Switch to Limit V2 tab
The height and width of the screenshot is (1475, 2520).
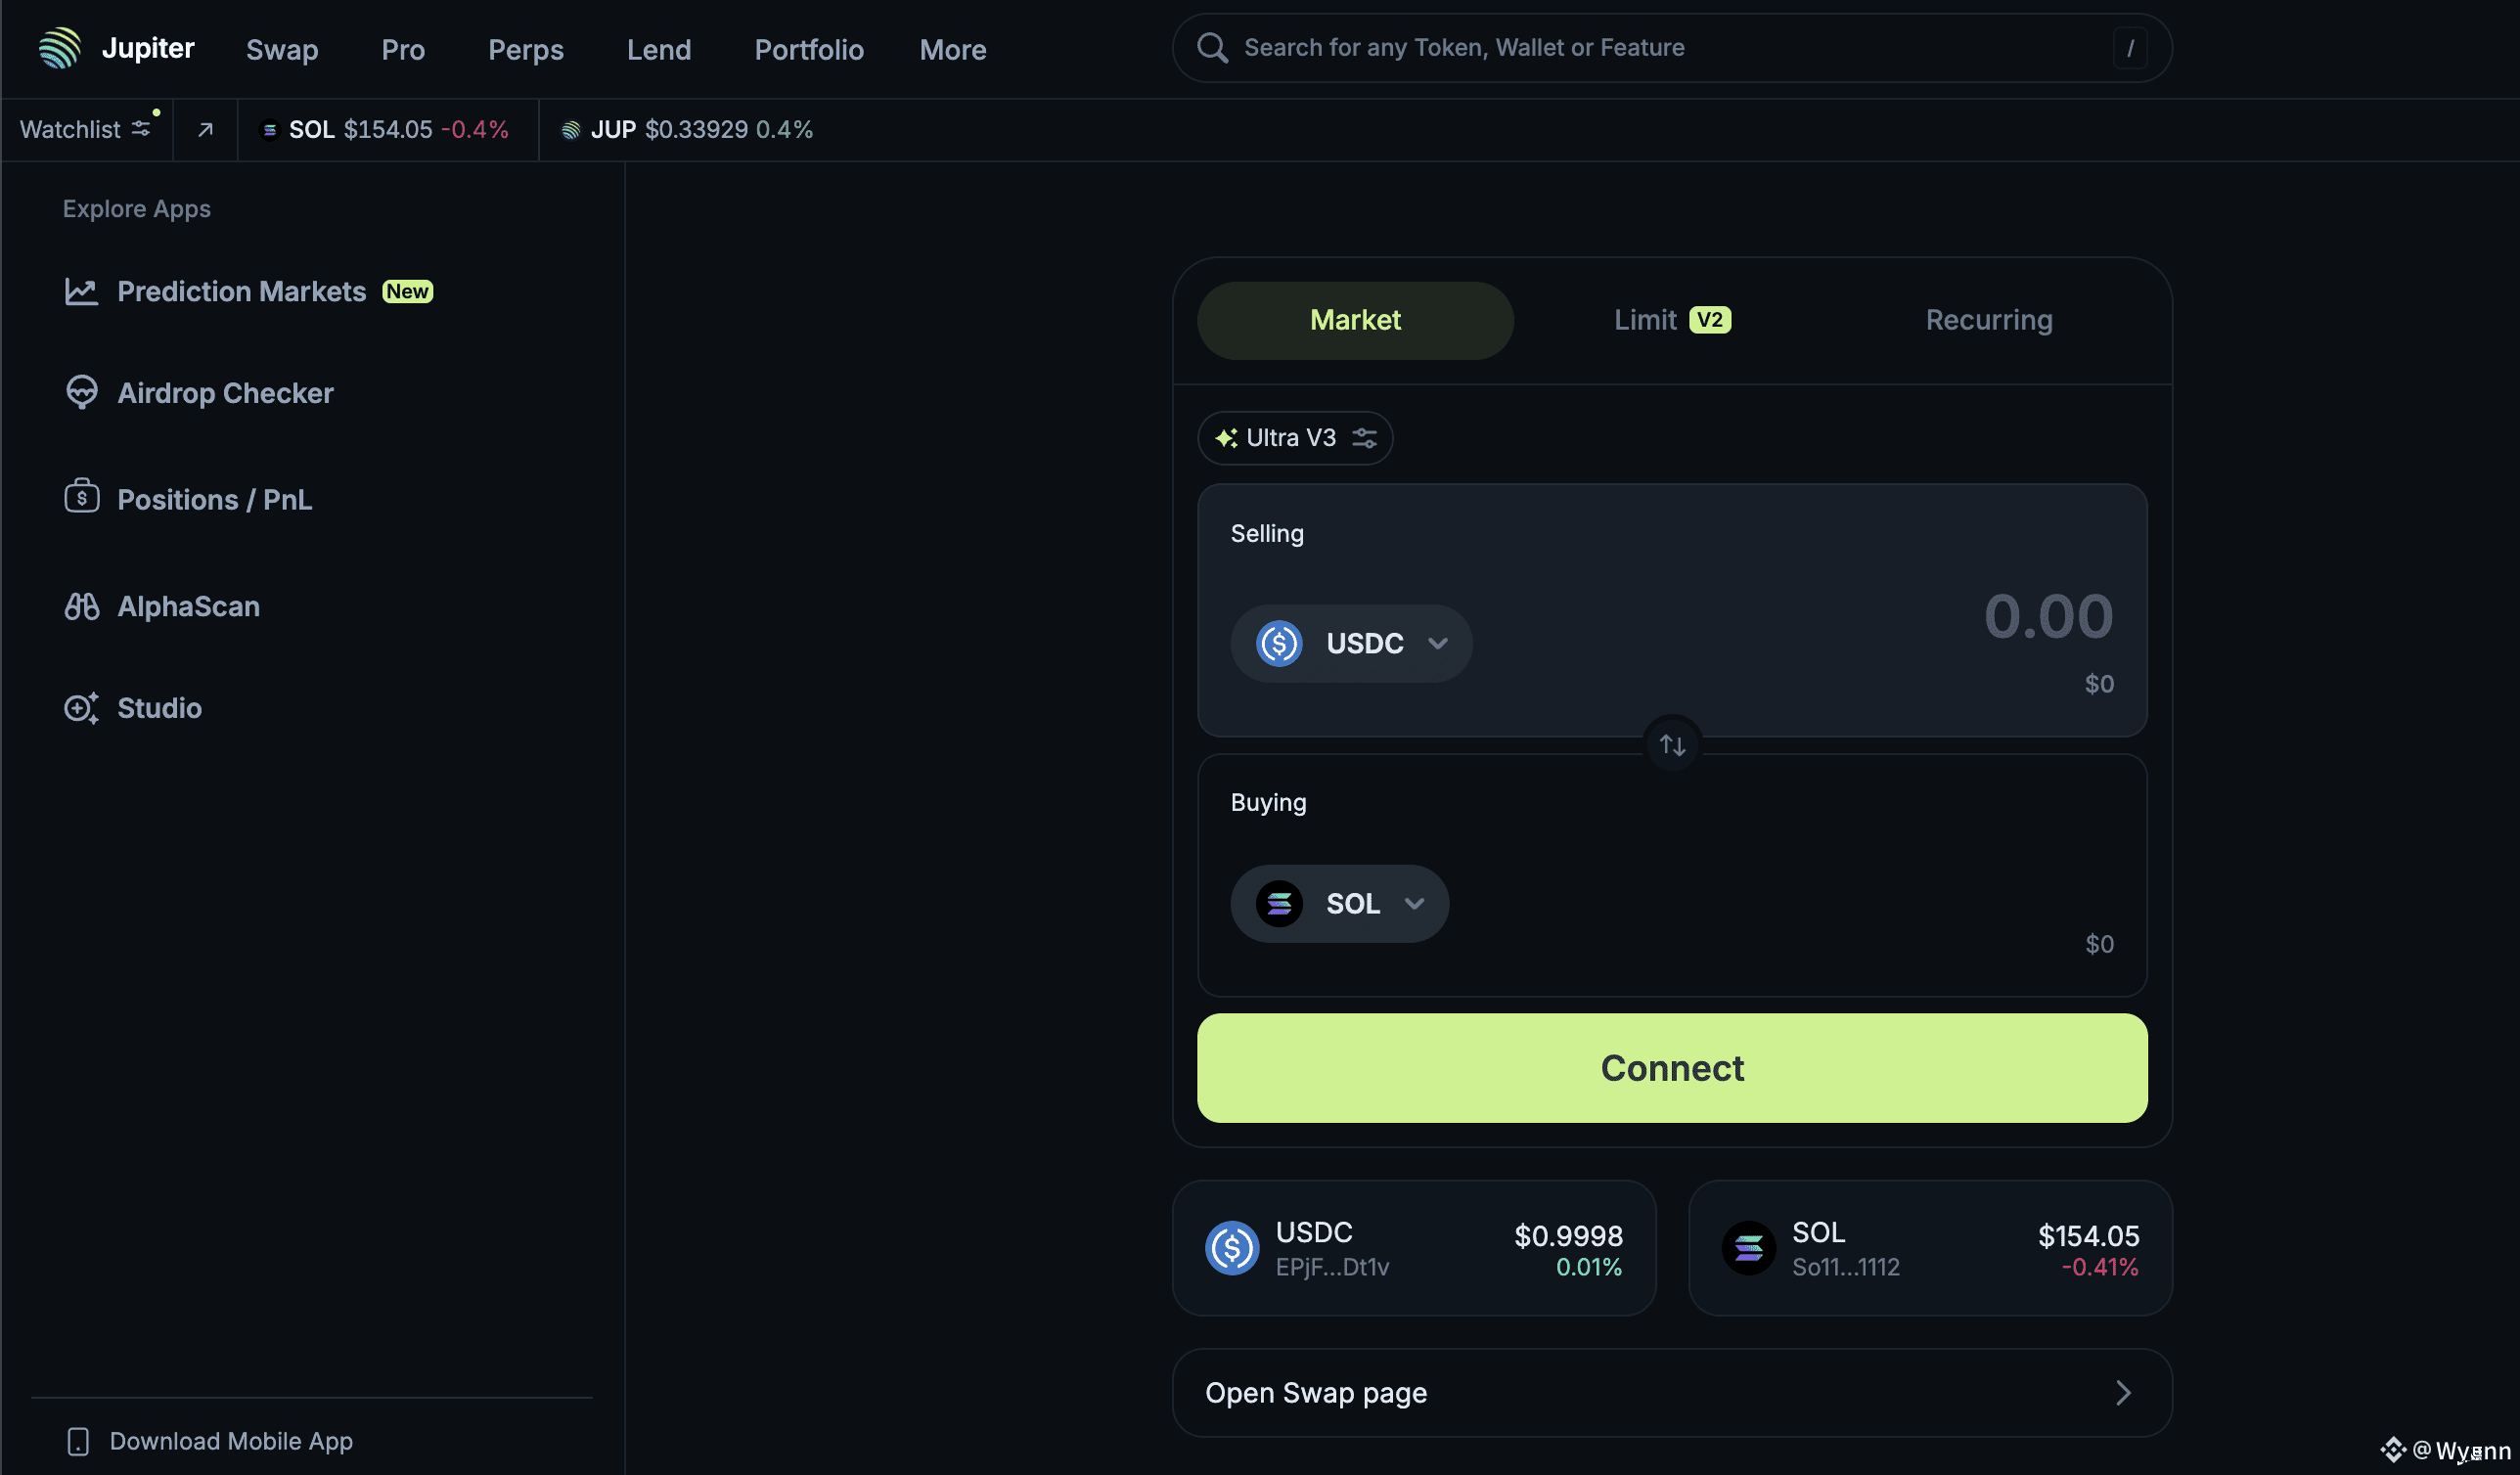coord(1671,320)
